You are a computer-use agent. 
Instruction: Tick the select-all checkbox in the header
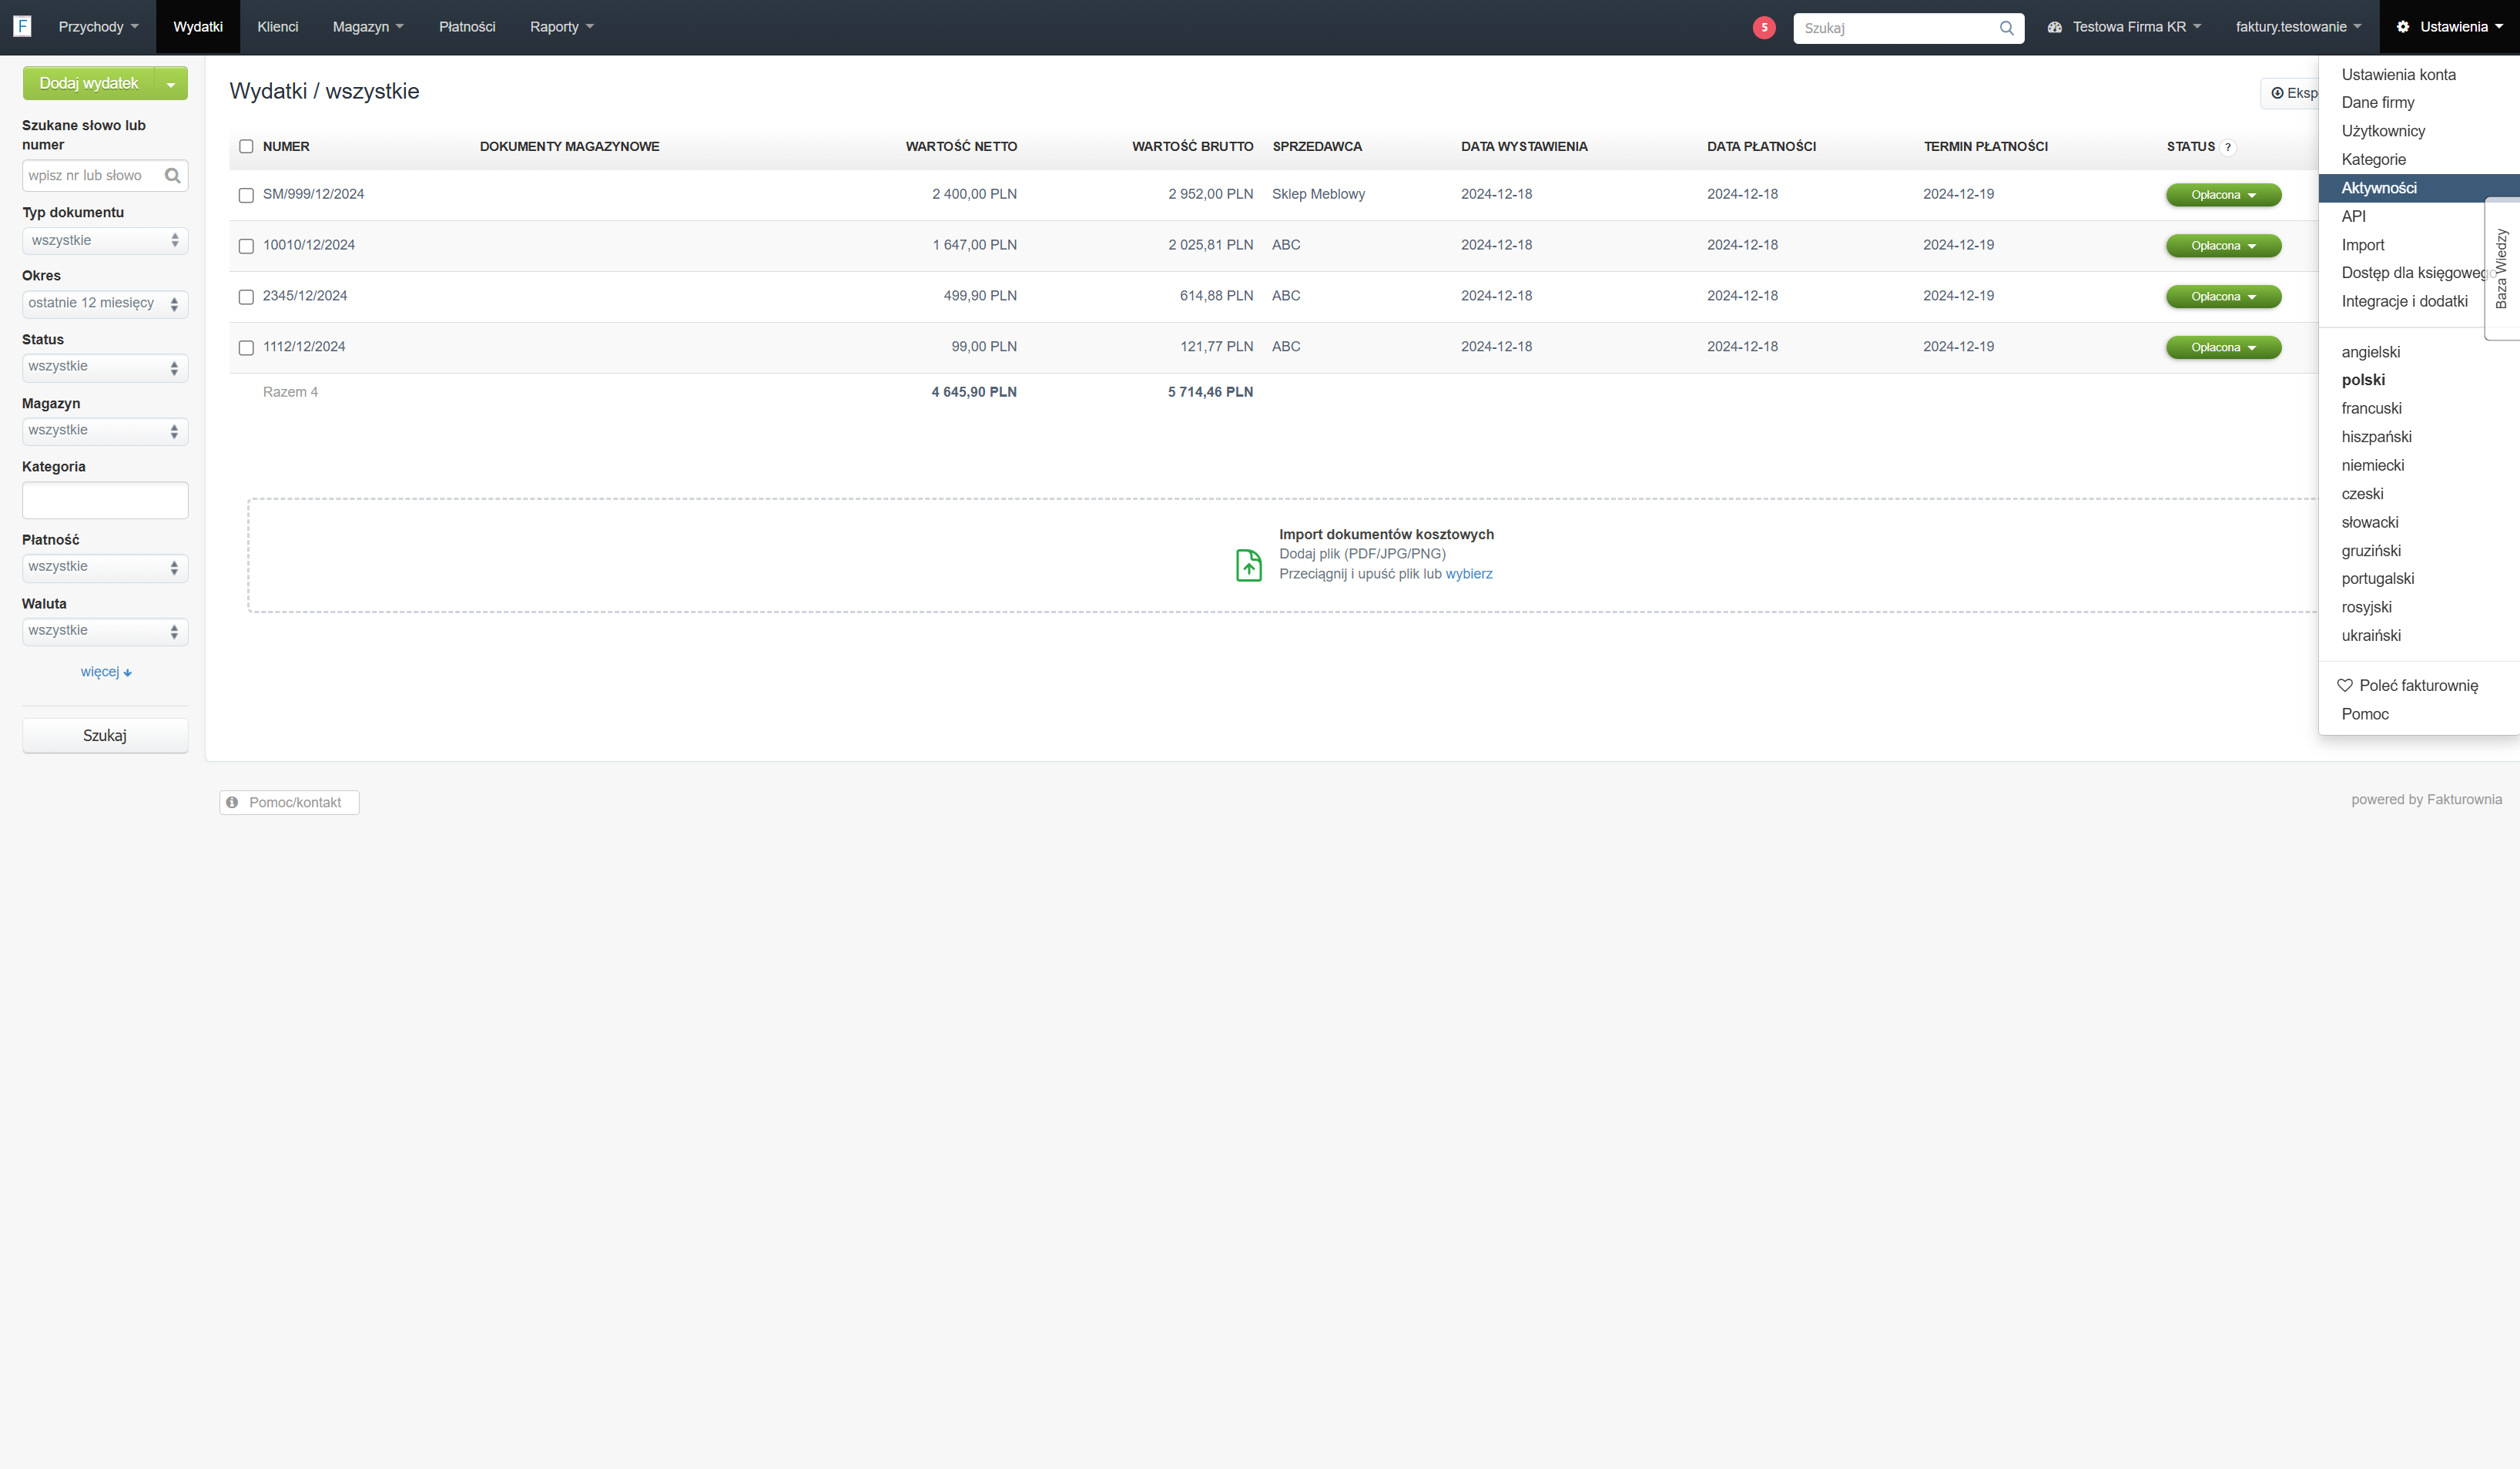coord(246,147)
